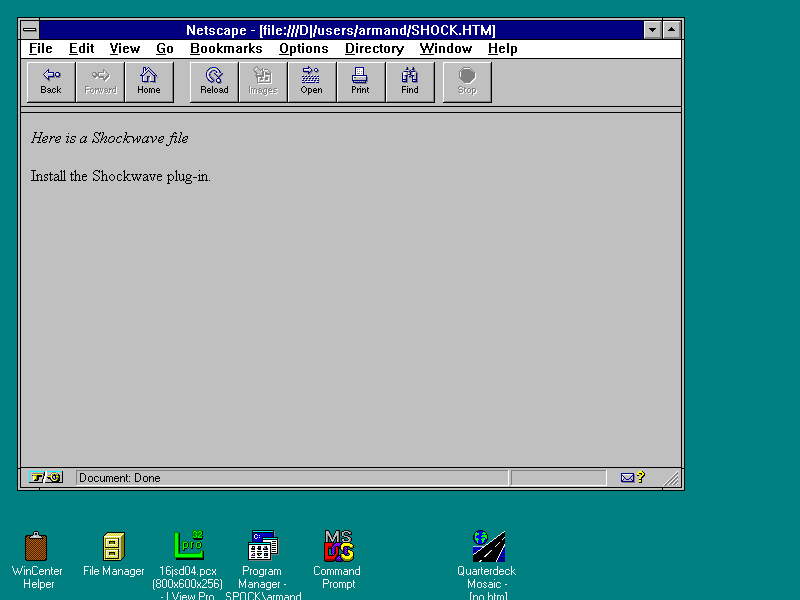Click the Netscape window title bar
The image size is (800, 600).
click(340, 30)
